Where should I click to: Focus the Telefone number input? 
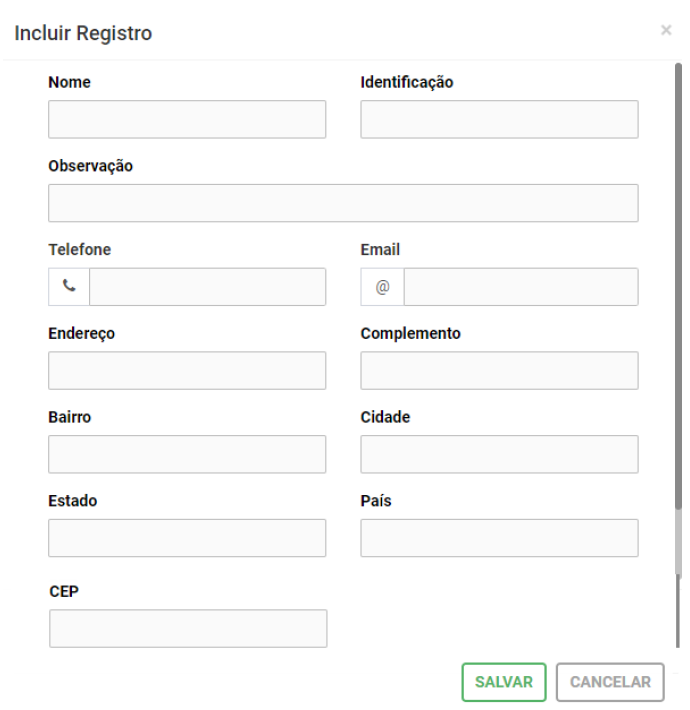[207, 286]
